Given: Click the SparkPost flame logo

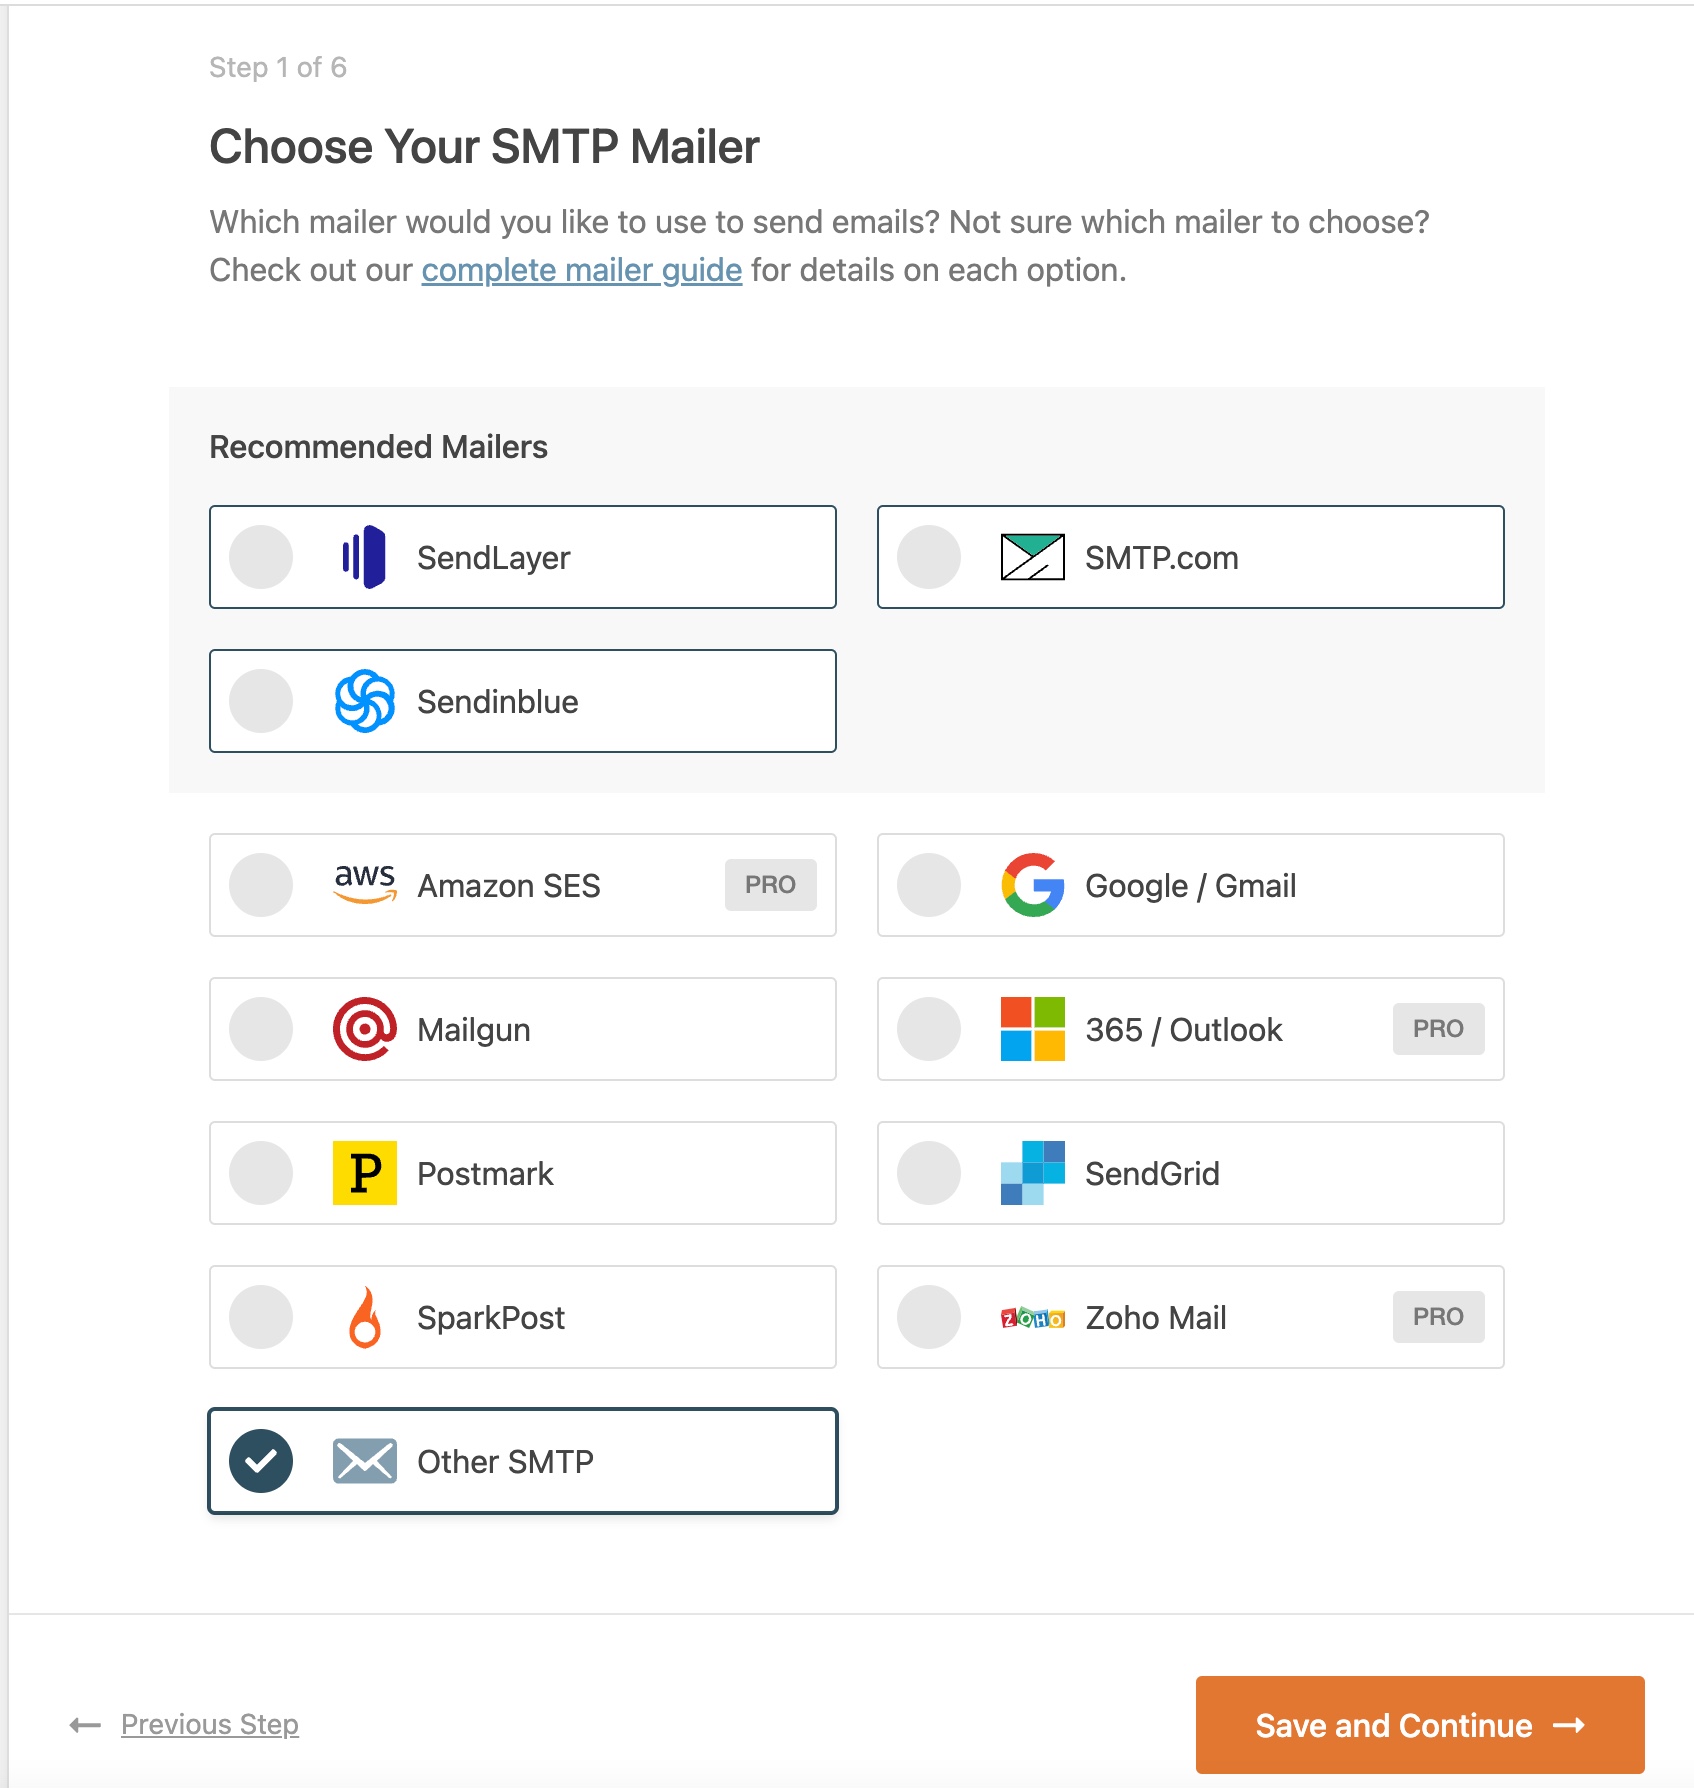Looking at the screenshot, I should pyautogui.click(x=364, y=1317).
